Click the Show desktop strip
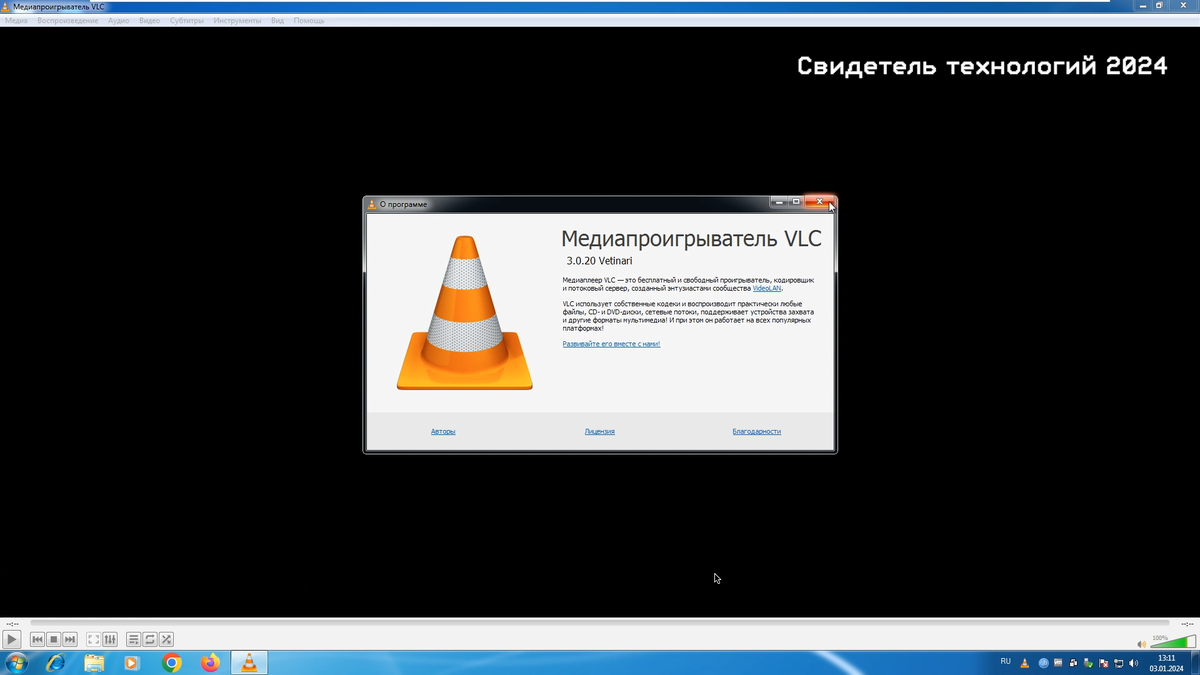The height and width of the screenshot is (675, 1200). (x=1194, y=663)
